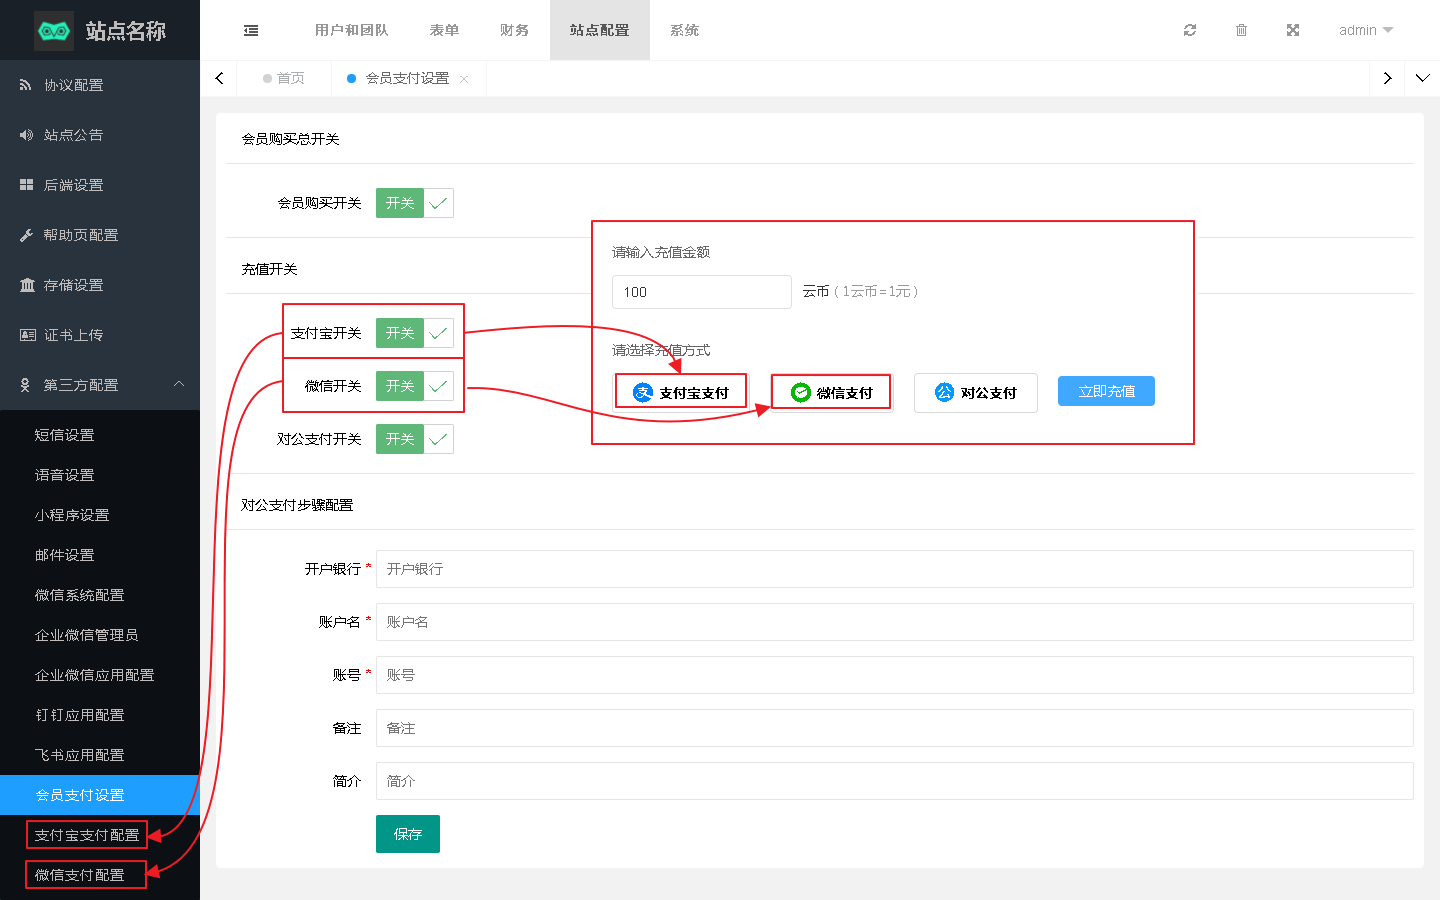Click the 开户银行 input field

[894, 569]
